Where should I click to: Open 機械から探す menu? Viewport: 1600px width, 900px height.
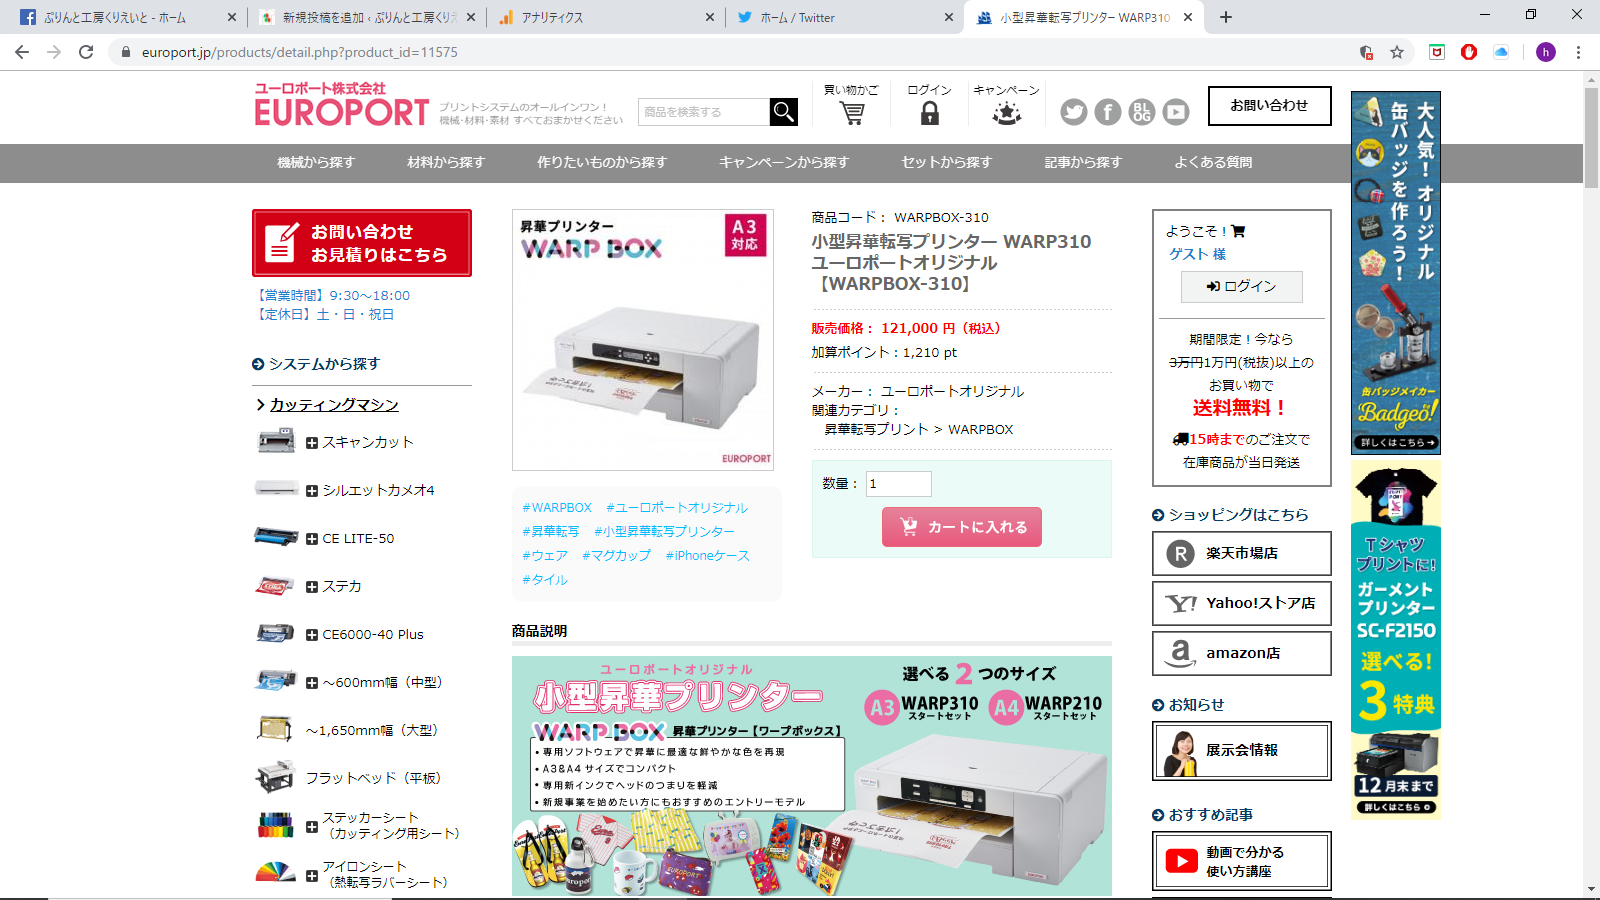[x=316, y=162]
